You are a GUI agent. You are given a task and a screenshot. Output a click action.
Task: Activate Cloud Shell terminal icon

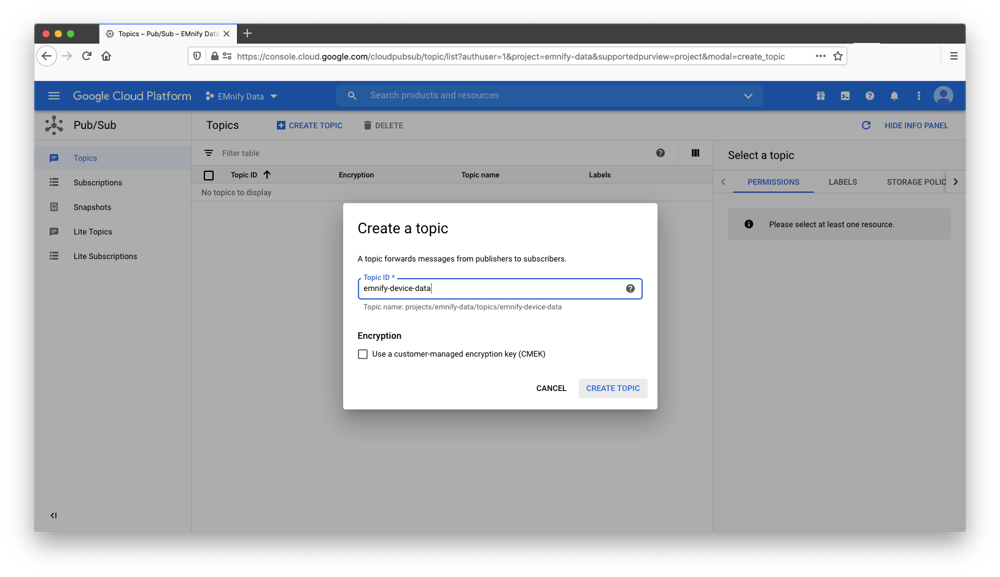[x=845, y=96]
